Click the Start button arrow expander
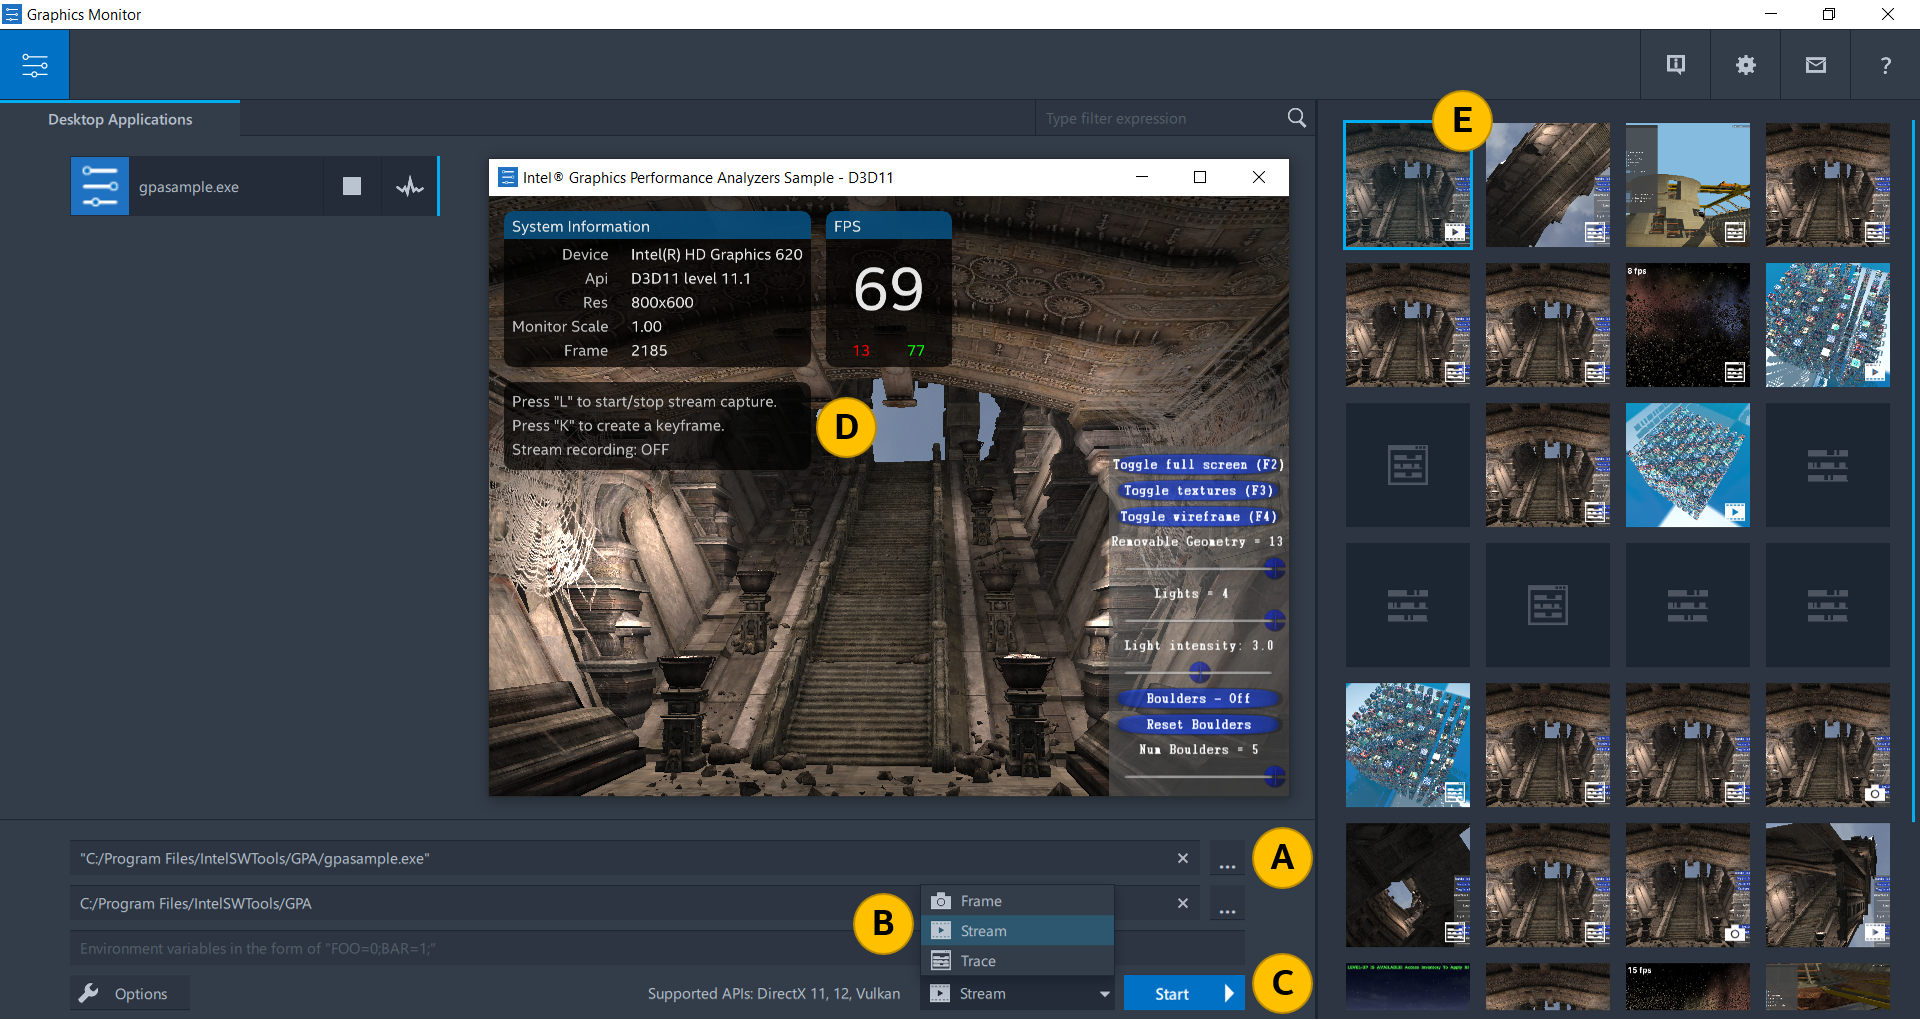Viewport: 1920px width, 1020px height. 1230,994
